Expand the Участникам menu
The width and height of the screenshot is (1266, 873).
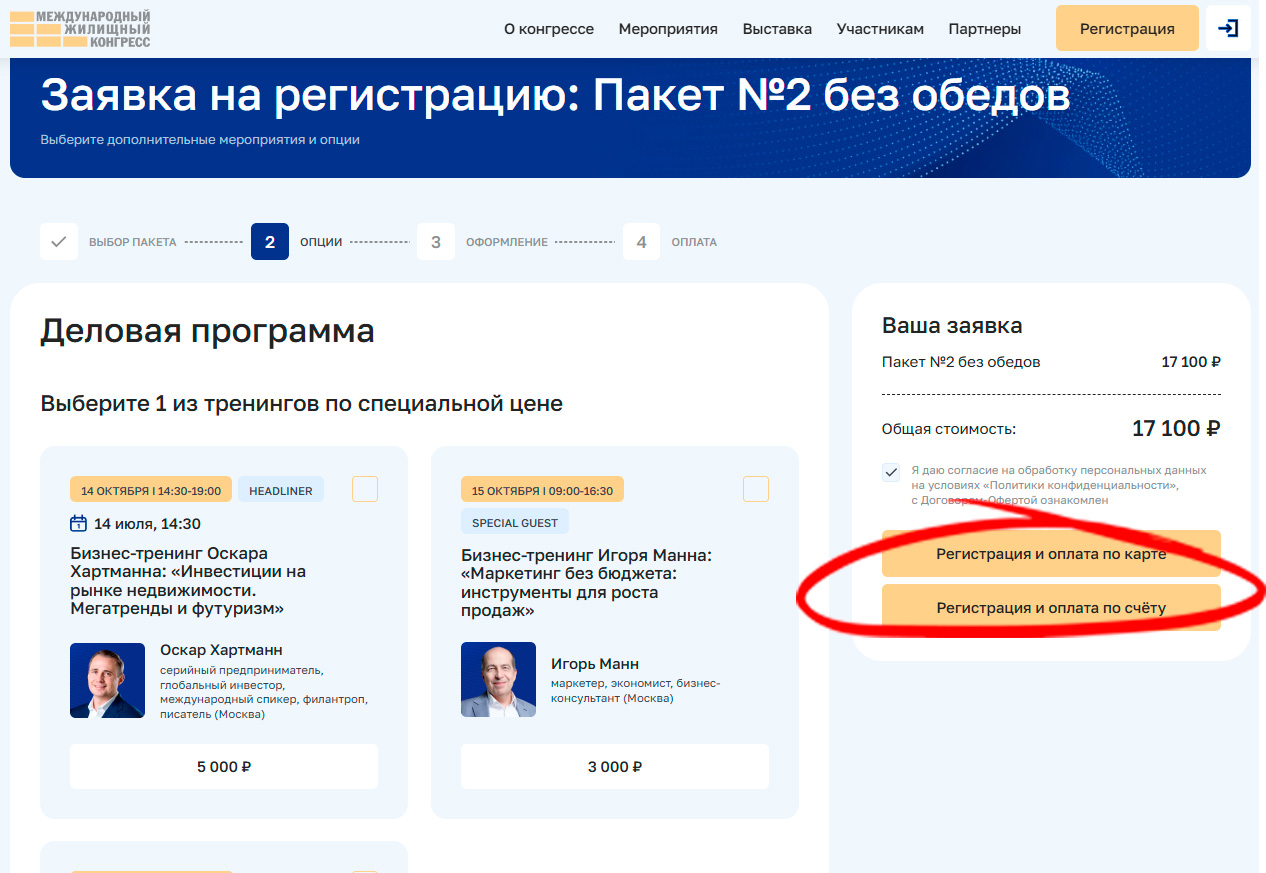[x=880, y=29]
